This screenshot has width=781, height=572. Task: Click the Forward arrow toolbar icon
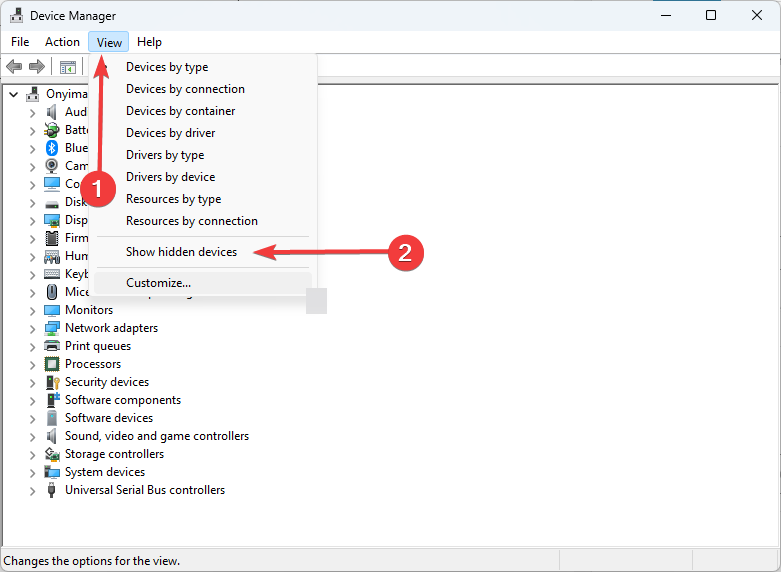[x=37, y=67]
